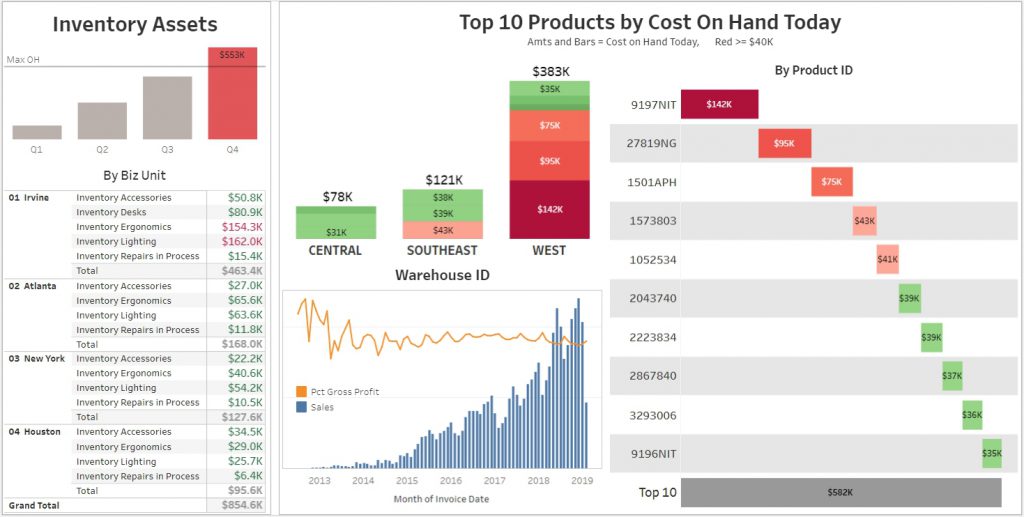Click the Month of Invoice Date axis title
Image resolution: width=1024 pixels, height=517 pixels.
click(x=441, y=499)
